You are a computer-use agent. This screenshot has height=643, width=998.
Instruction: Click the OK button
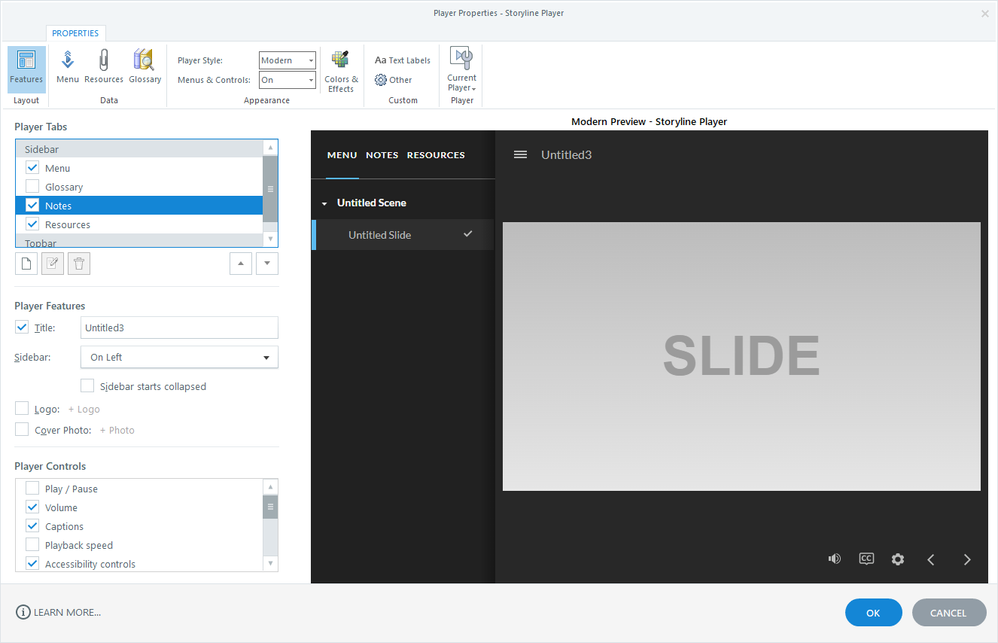(873, 613)
